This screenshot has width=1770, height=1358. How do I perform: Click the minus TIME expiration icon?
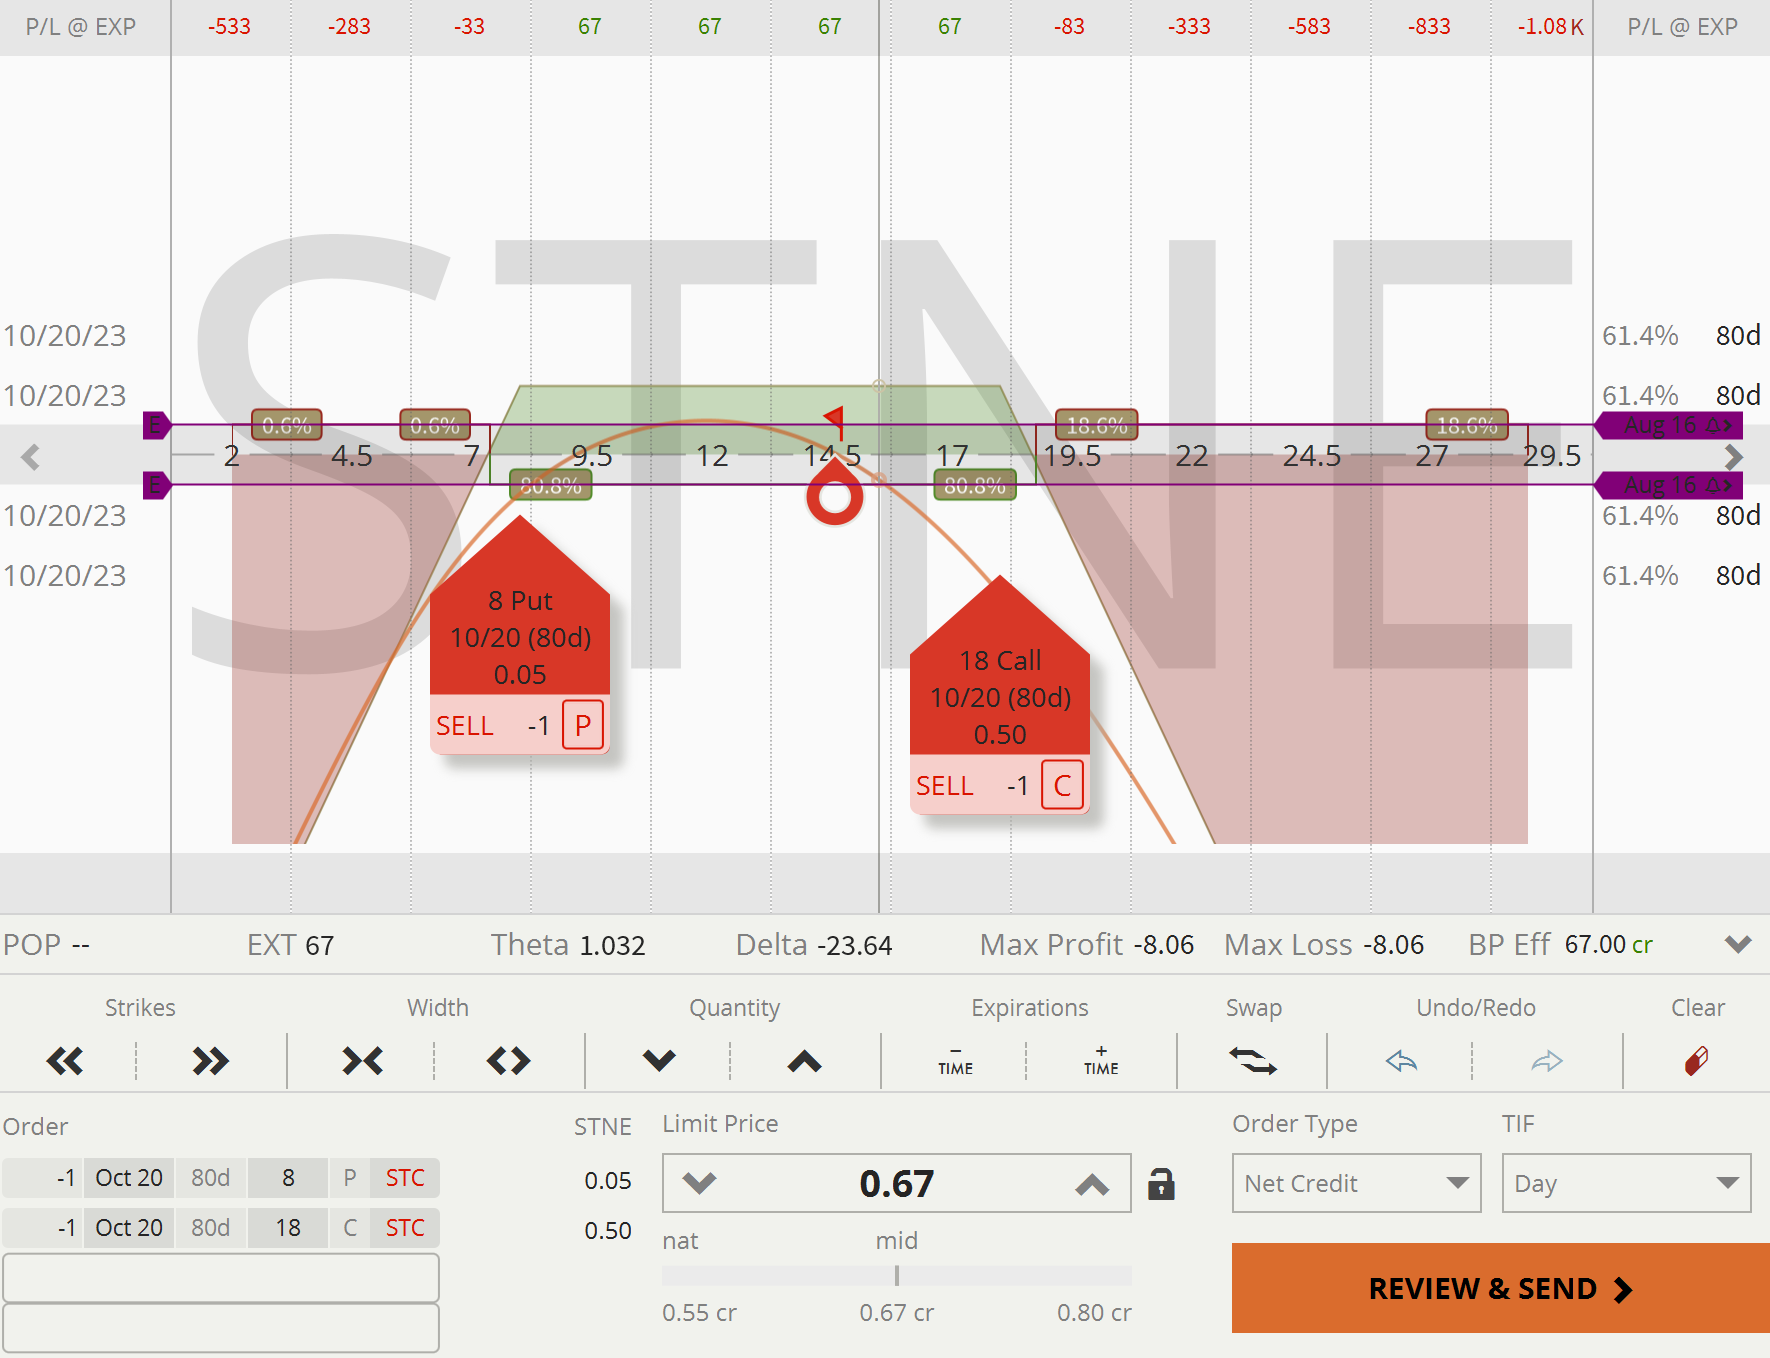(x=955, y=1061)
